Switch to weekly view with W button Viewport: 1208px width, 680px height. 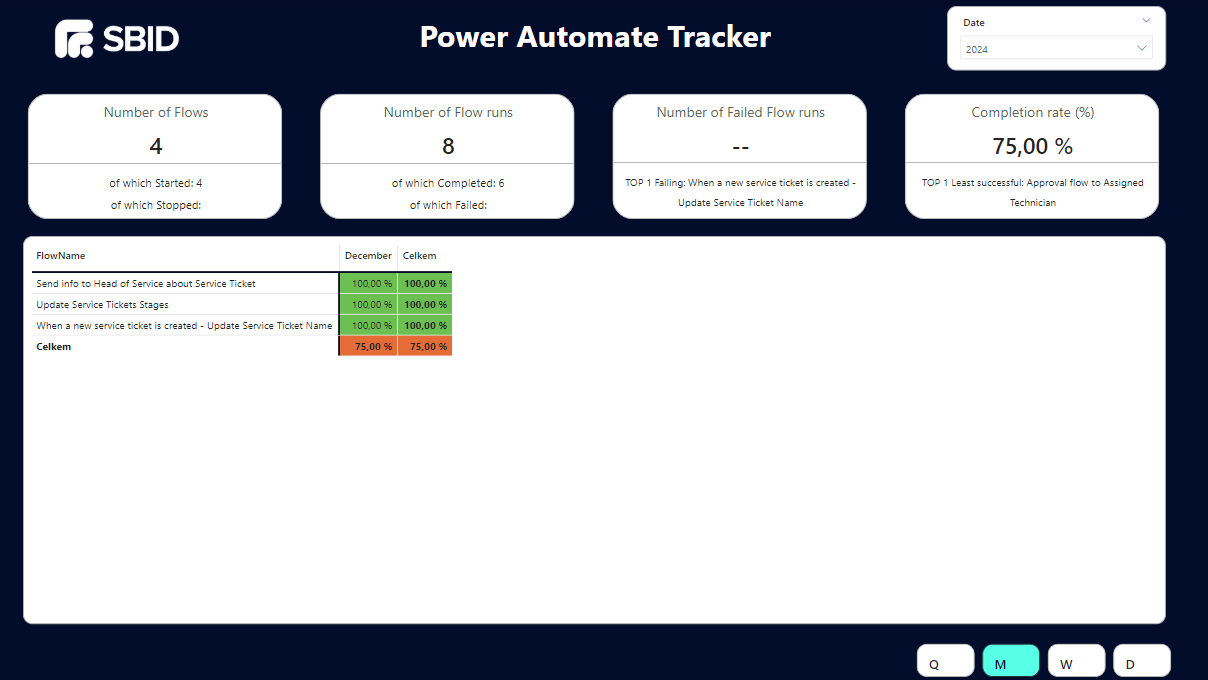coord(1076,662)
